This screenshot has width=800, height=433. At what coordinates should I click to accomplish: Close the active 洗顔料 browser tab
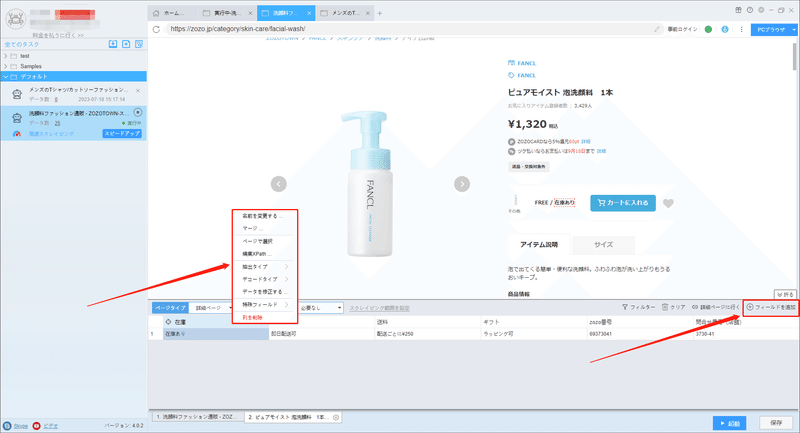click(309, 13)
